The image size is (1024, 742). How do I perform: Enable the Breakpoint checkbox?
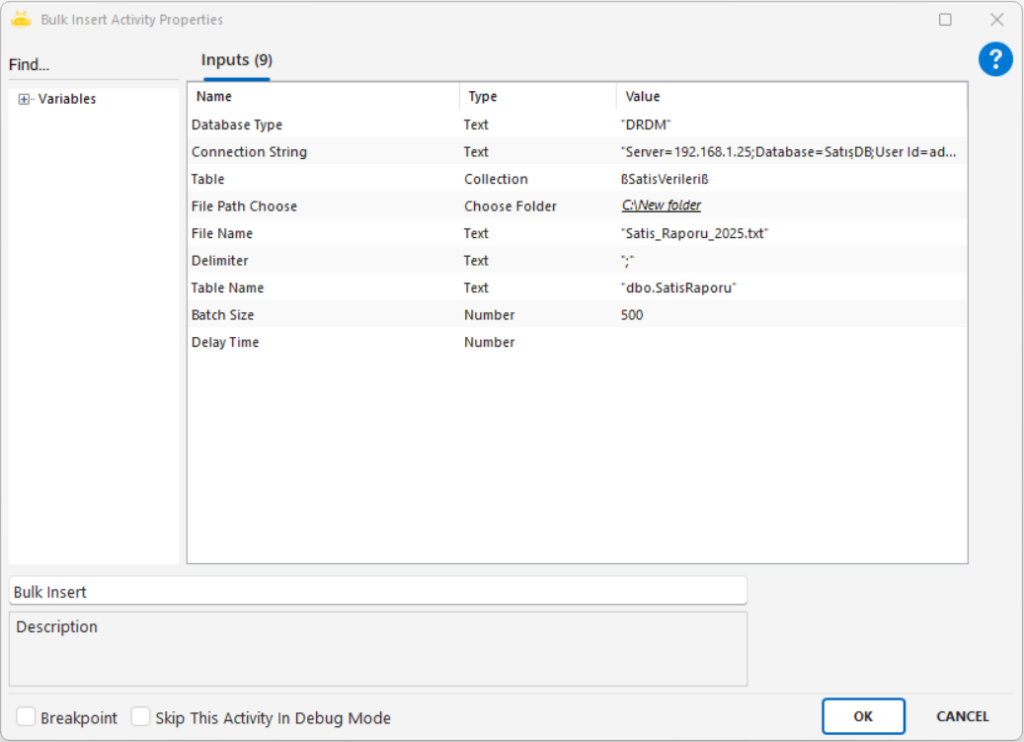[x=26, y=717]
